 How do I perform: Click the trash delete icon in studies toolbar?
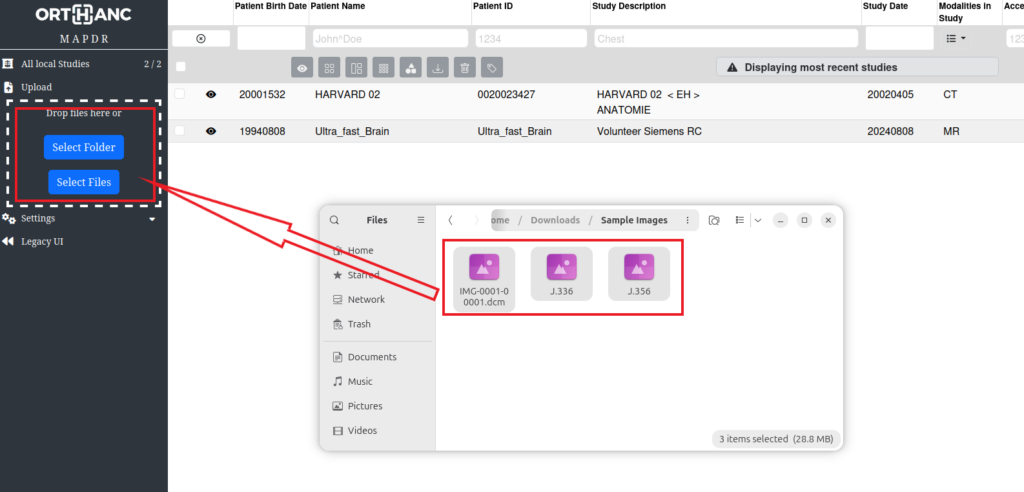click(463, 68)
